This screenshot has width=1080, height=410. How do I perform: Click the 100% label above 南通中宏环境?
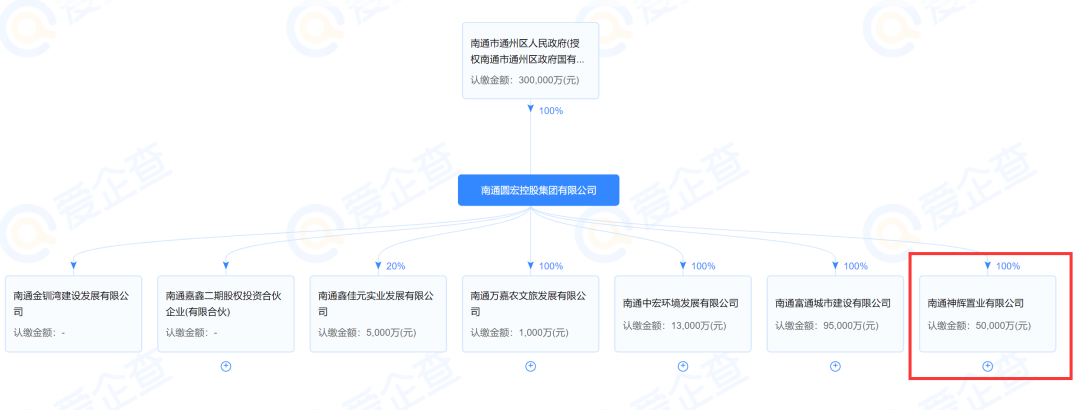tap(703, 266)
